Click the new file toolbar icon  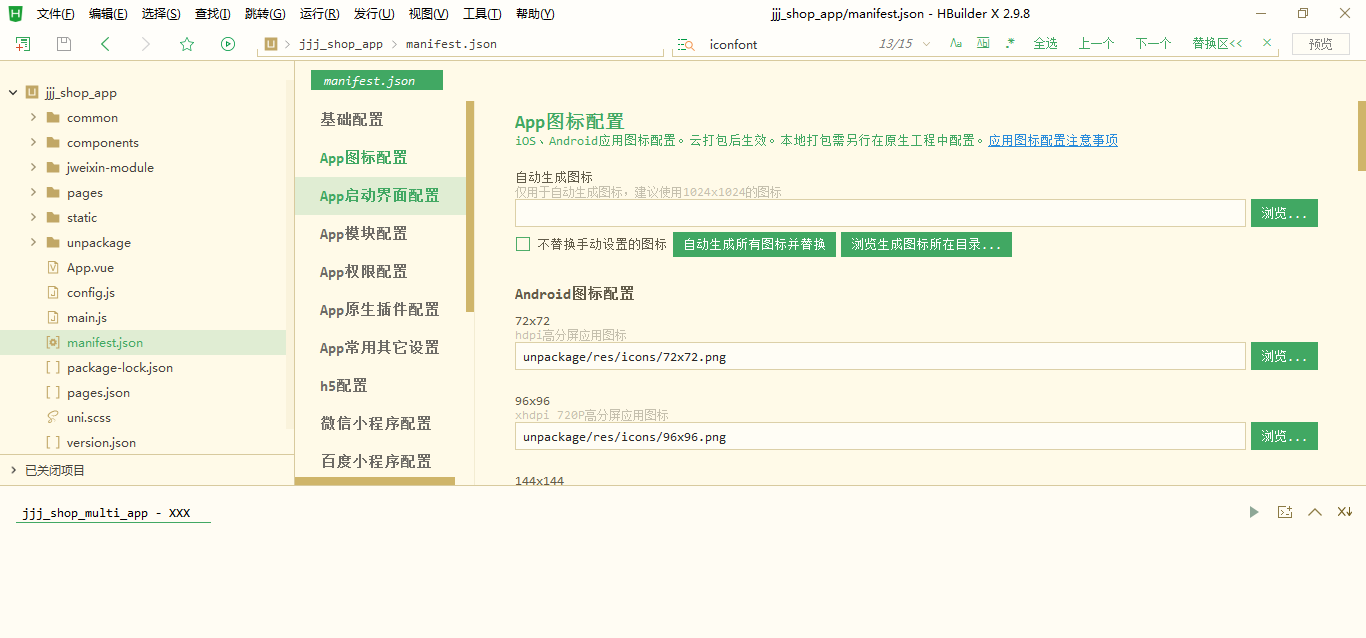[23, 44]
